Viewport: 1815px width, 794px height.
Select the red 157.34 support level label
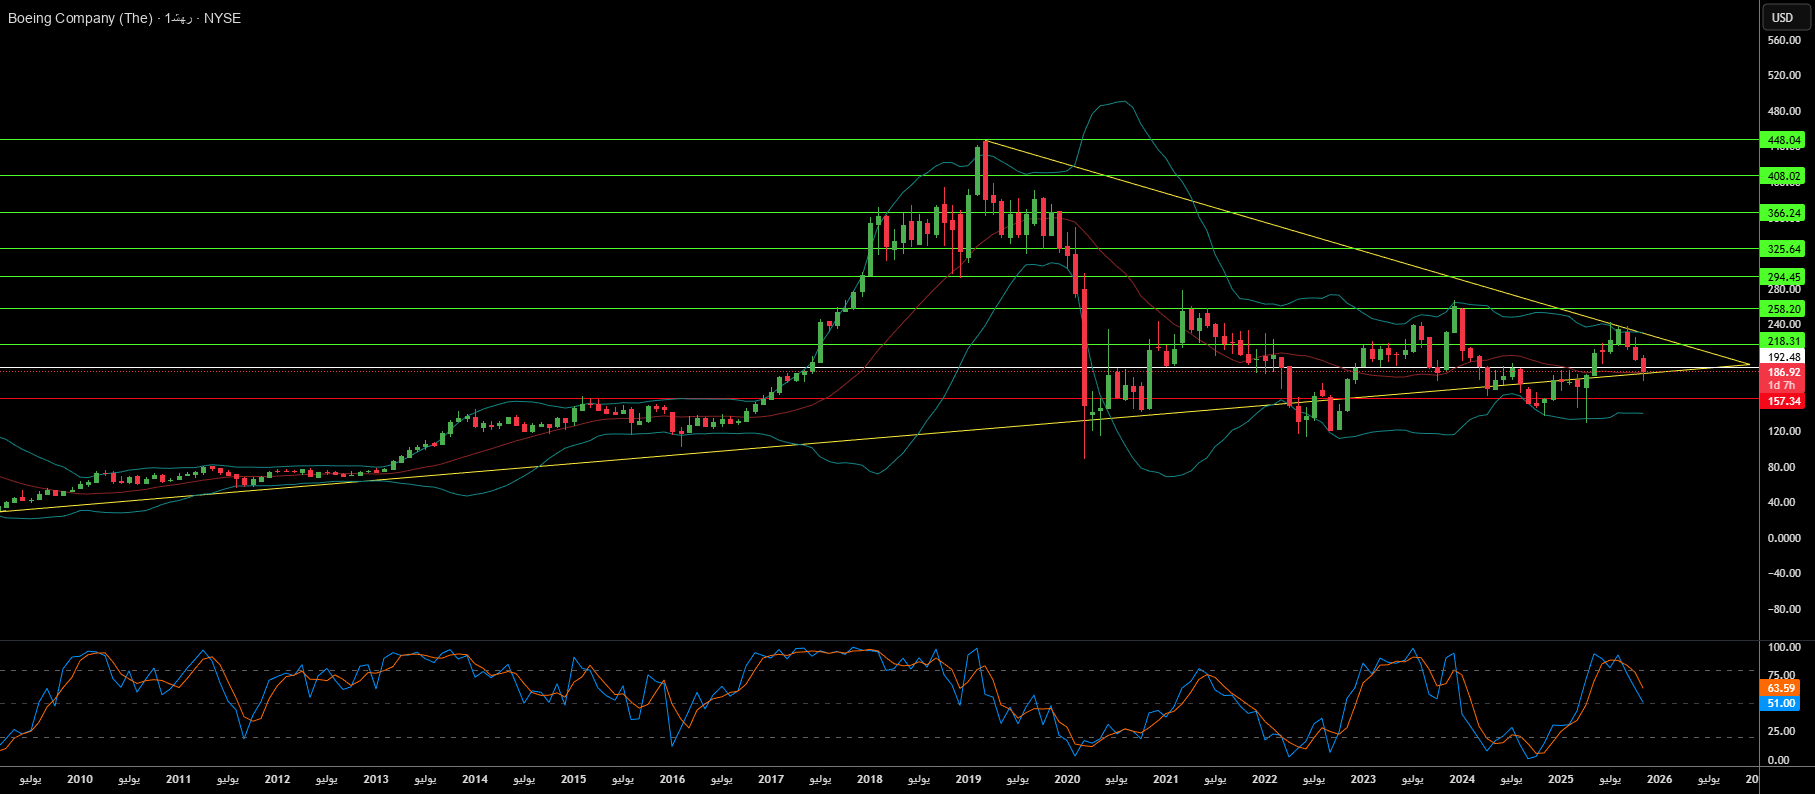click(x=1784, y=401)
